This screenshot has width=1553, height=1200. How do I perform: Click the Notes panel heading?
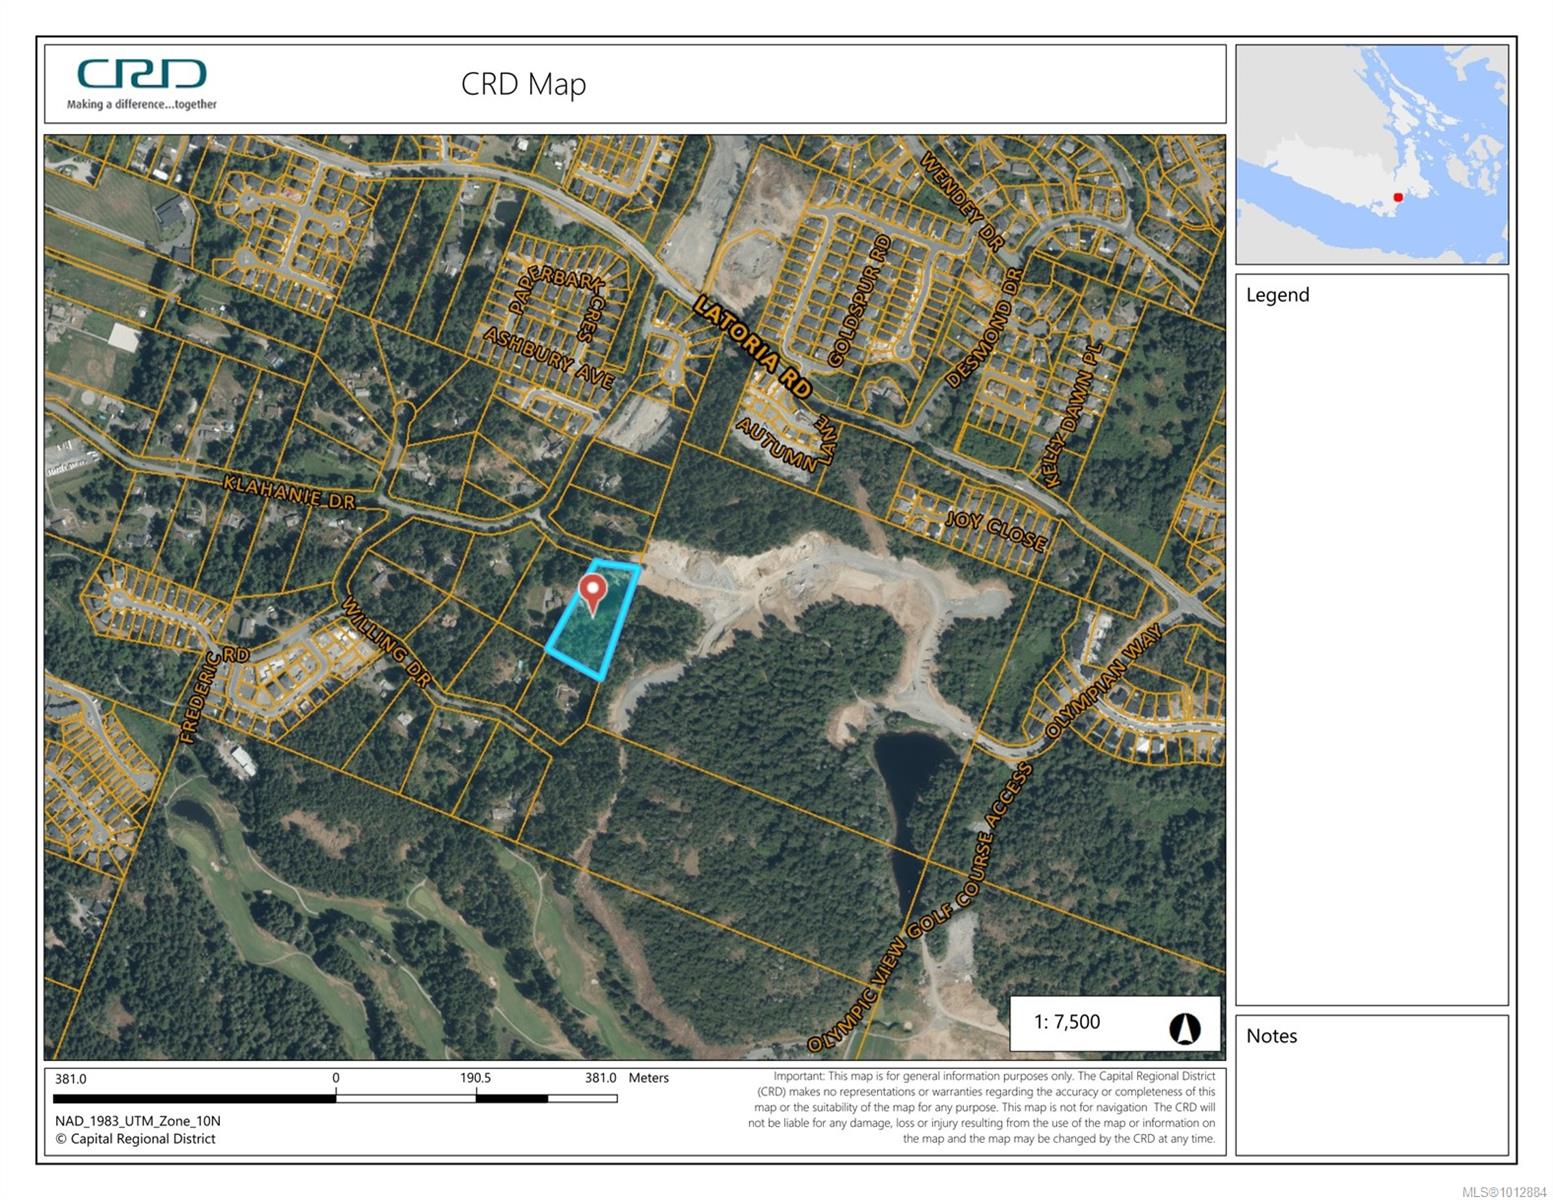tap(1271, 1036)
